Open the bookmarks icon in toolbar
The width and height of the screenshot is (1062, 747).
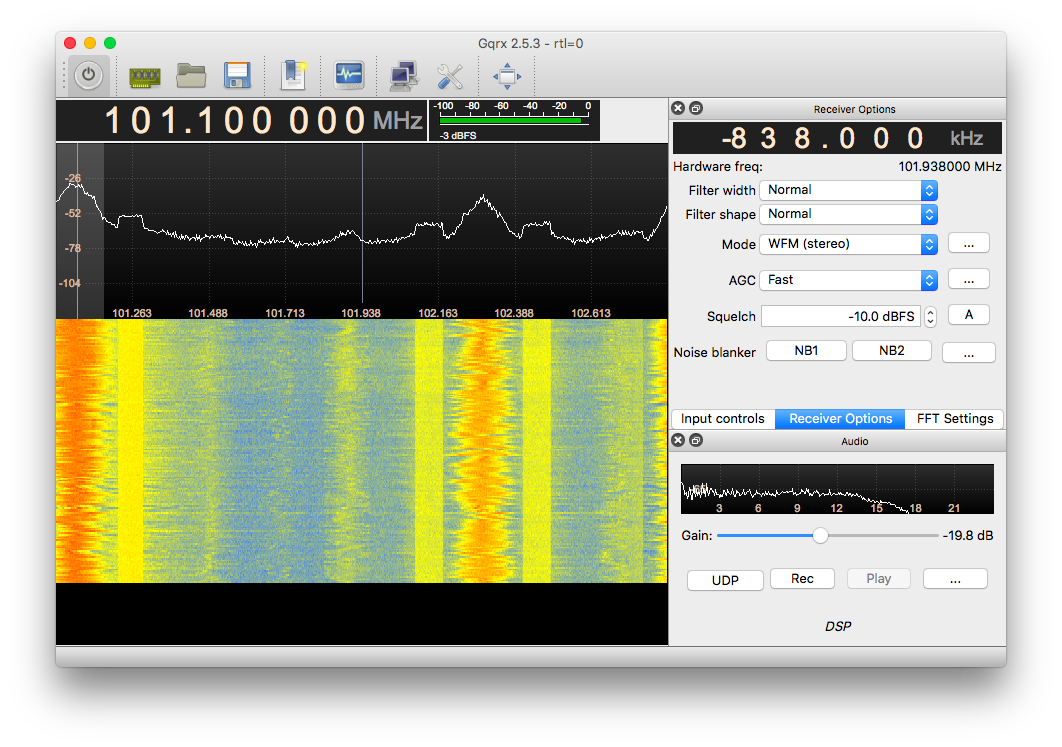coord(295,75)
